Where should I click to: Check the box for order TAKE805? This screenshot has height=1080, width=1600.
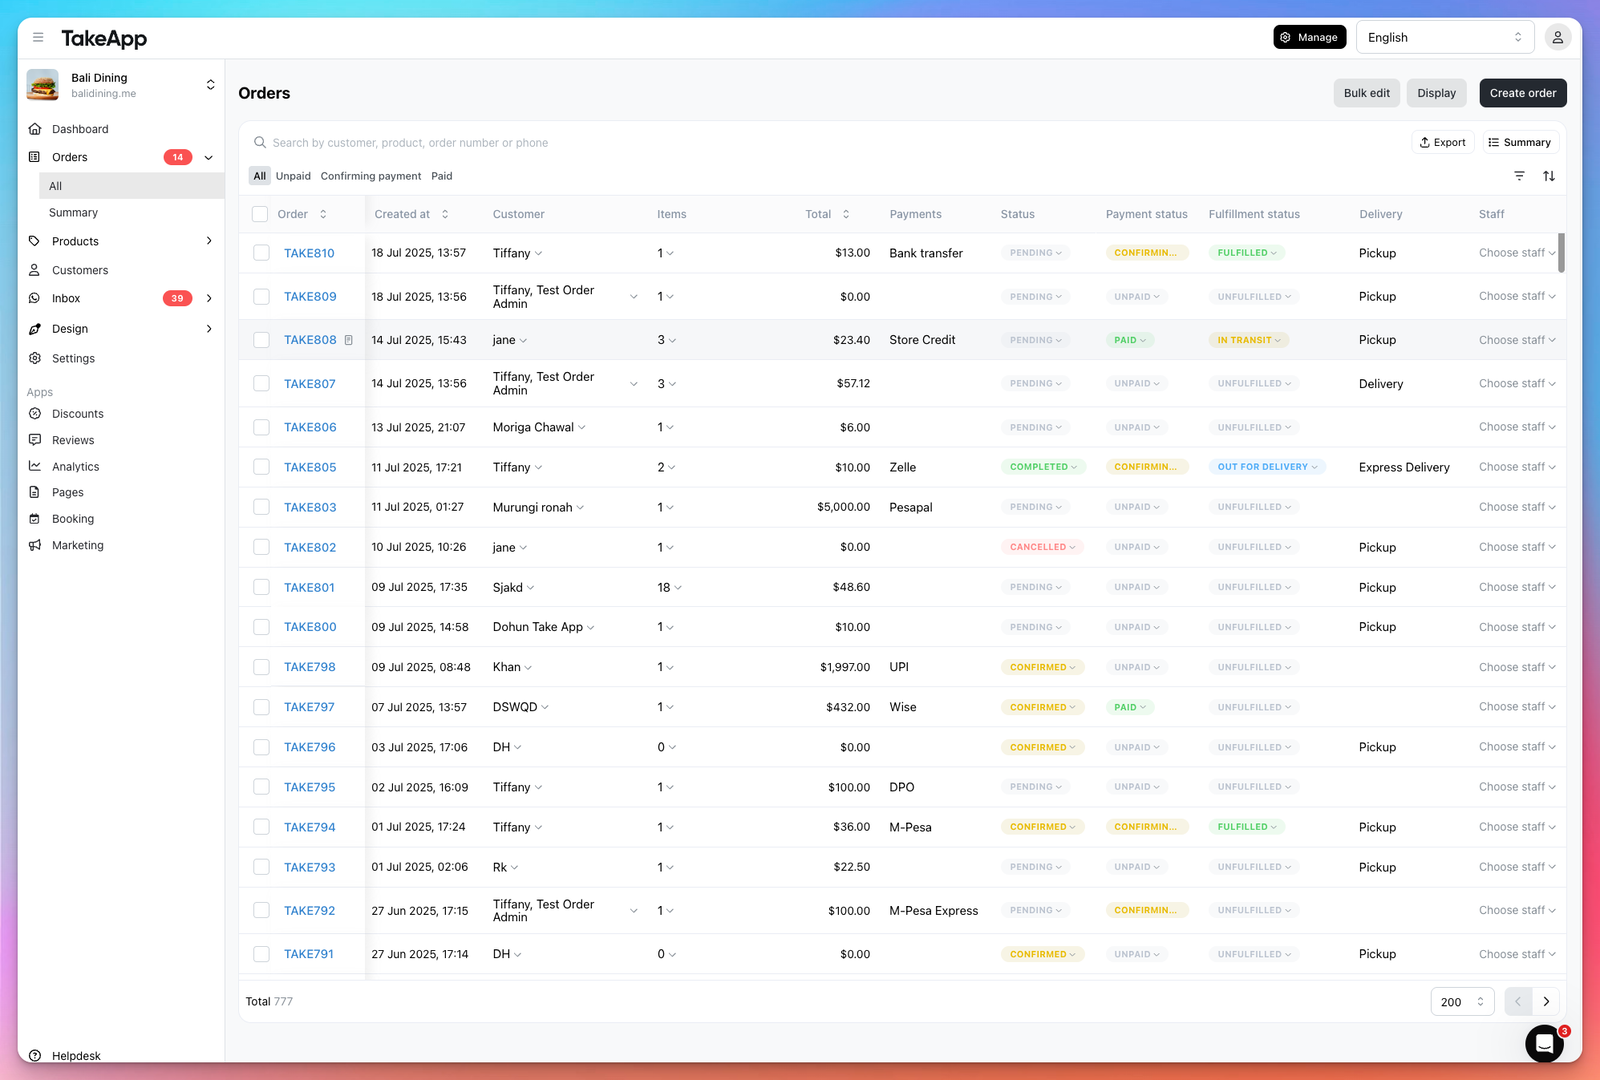261,467
